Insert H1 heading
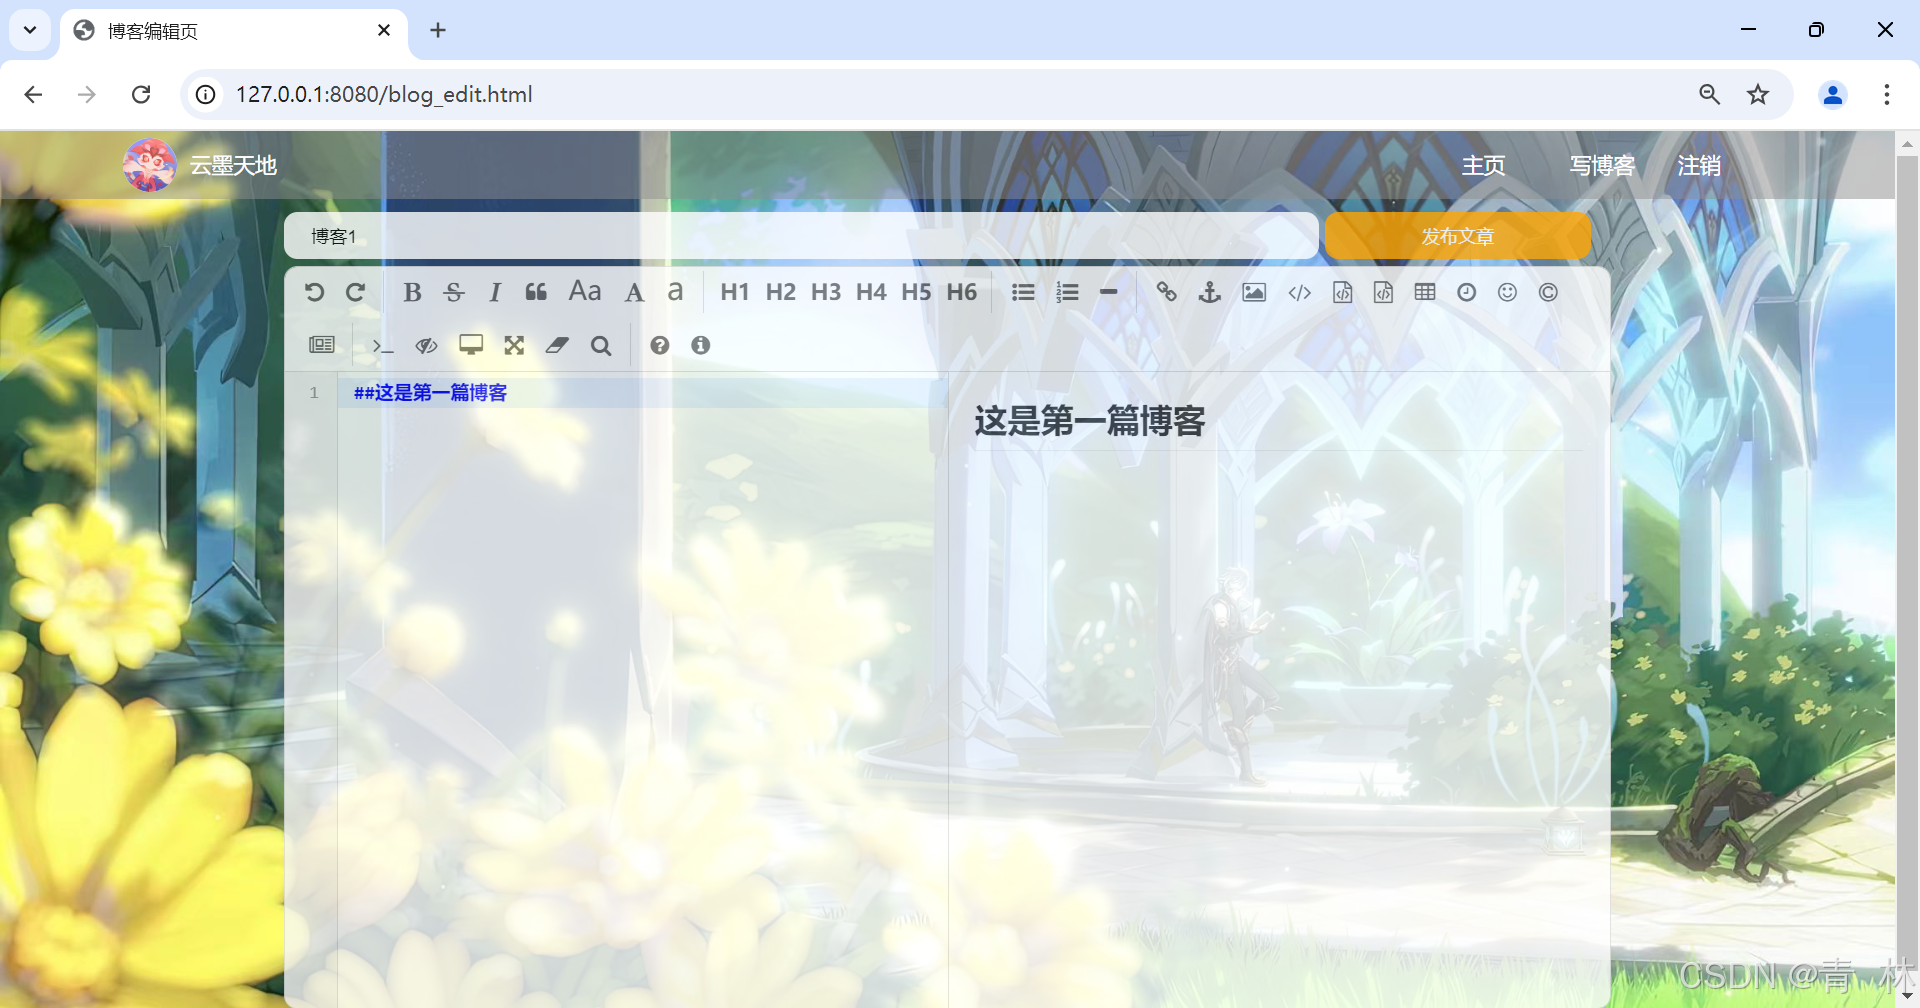Screen dimensions: 1920x1008 pos(735,292)
